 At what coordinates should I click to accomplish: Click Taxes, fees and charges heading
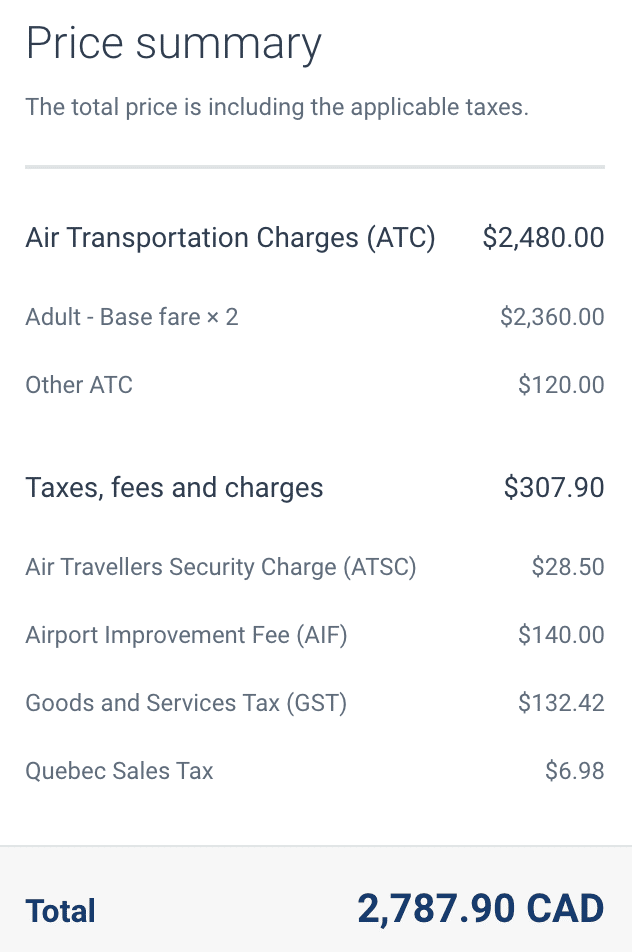[x=174, y=488]
